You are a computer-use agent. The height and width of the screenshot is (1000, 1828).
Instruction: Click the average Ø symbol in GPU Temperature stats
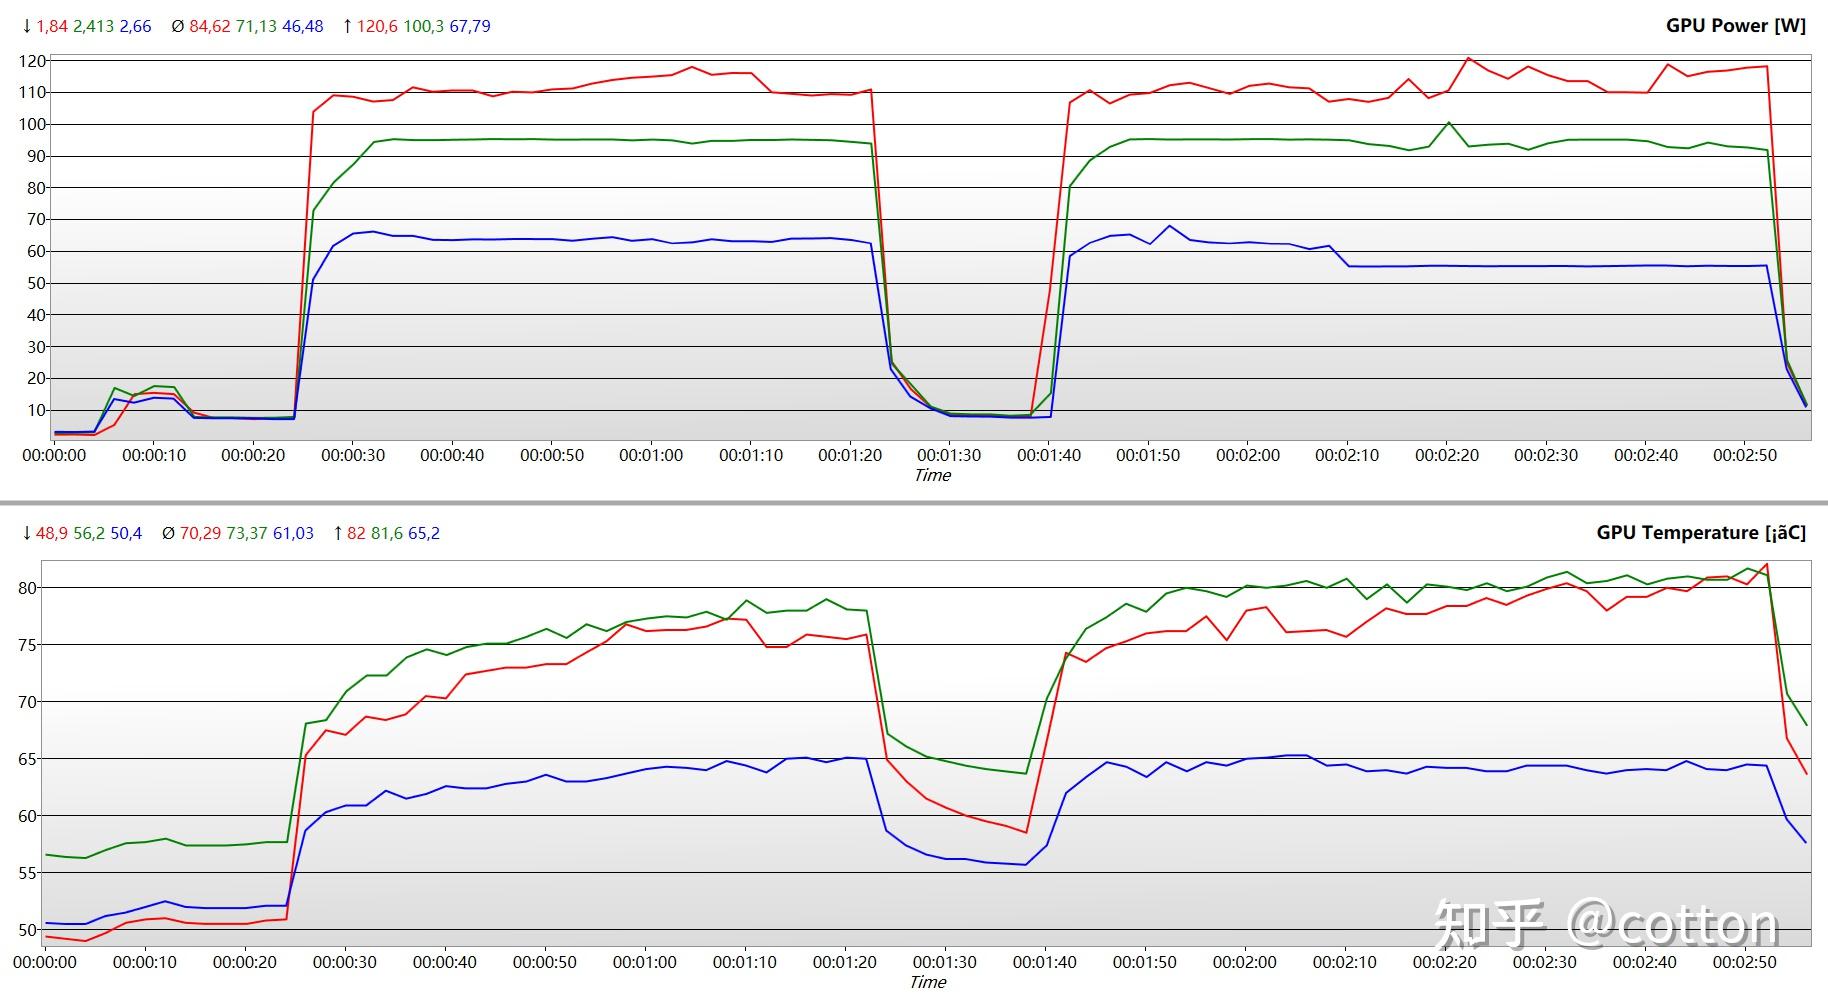tap(168, 534)
